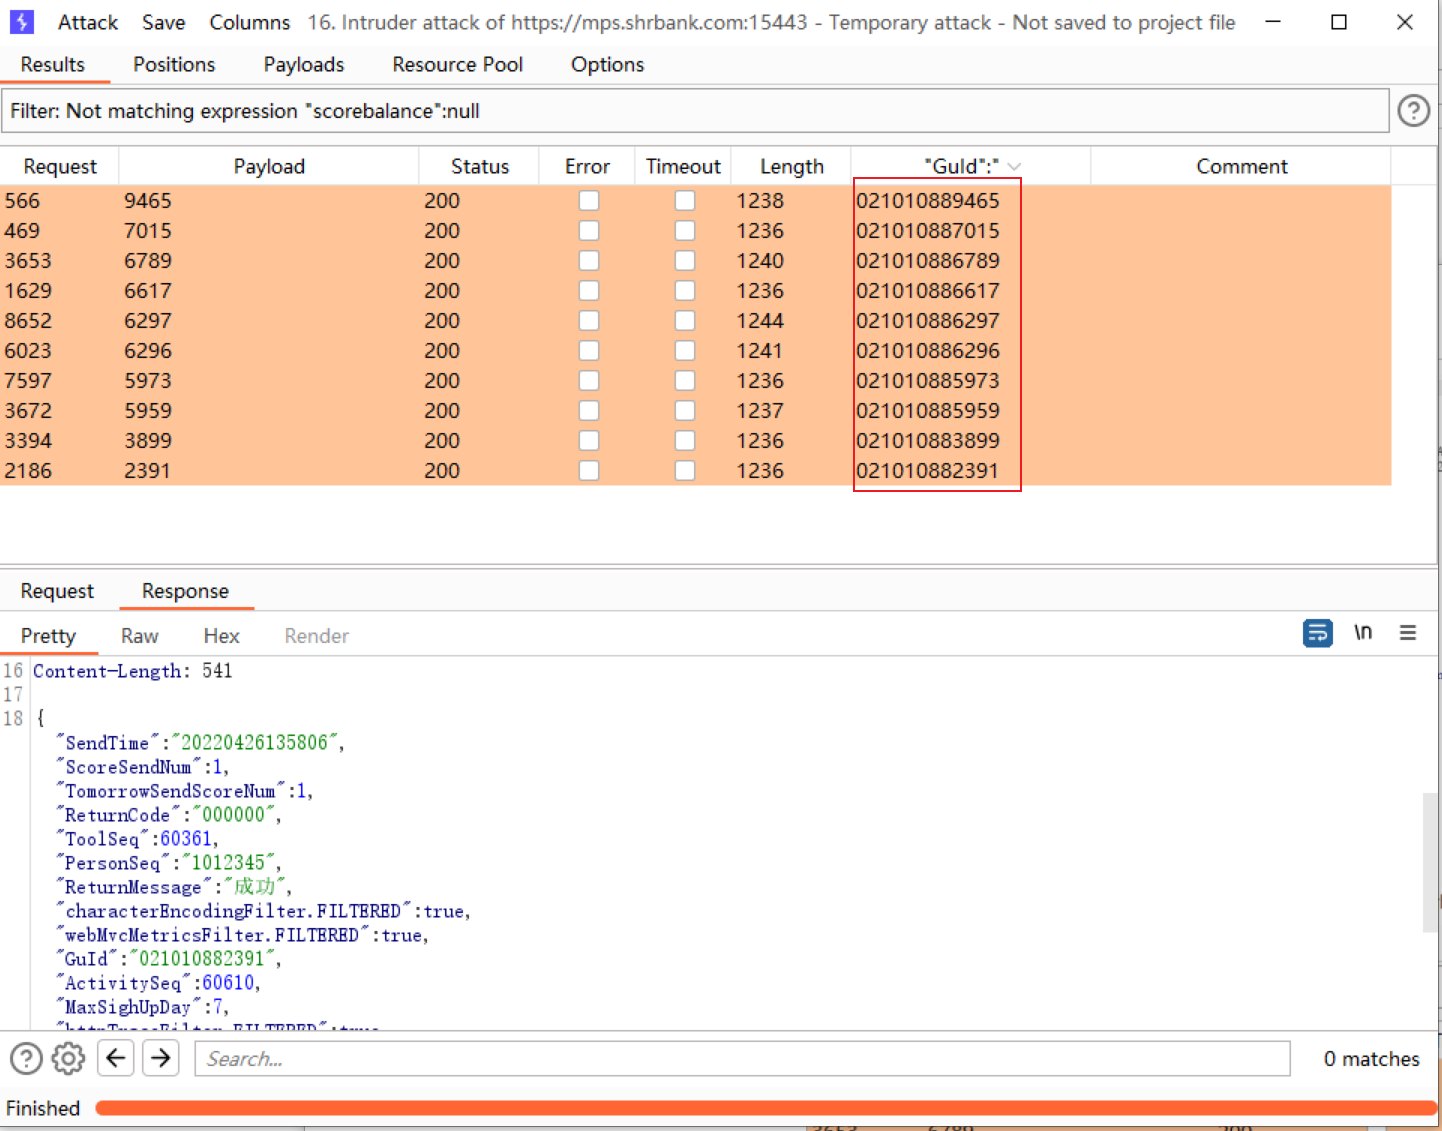Open the response viewer hamburger menu
Image resolution: width=1442 pixels, height=1131 pixels.
click(x=1408, y=633)
